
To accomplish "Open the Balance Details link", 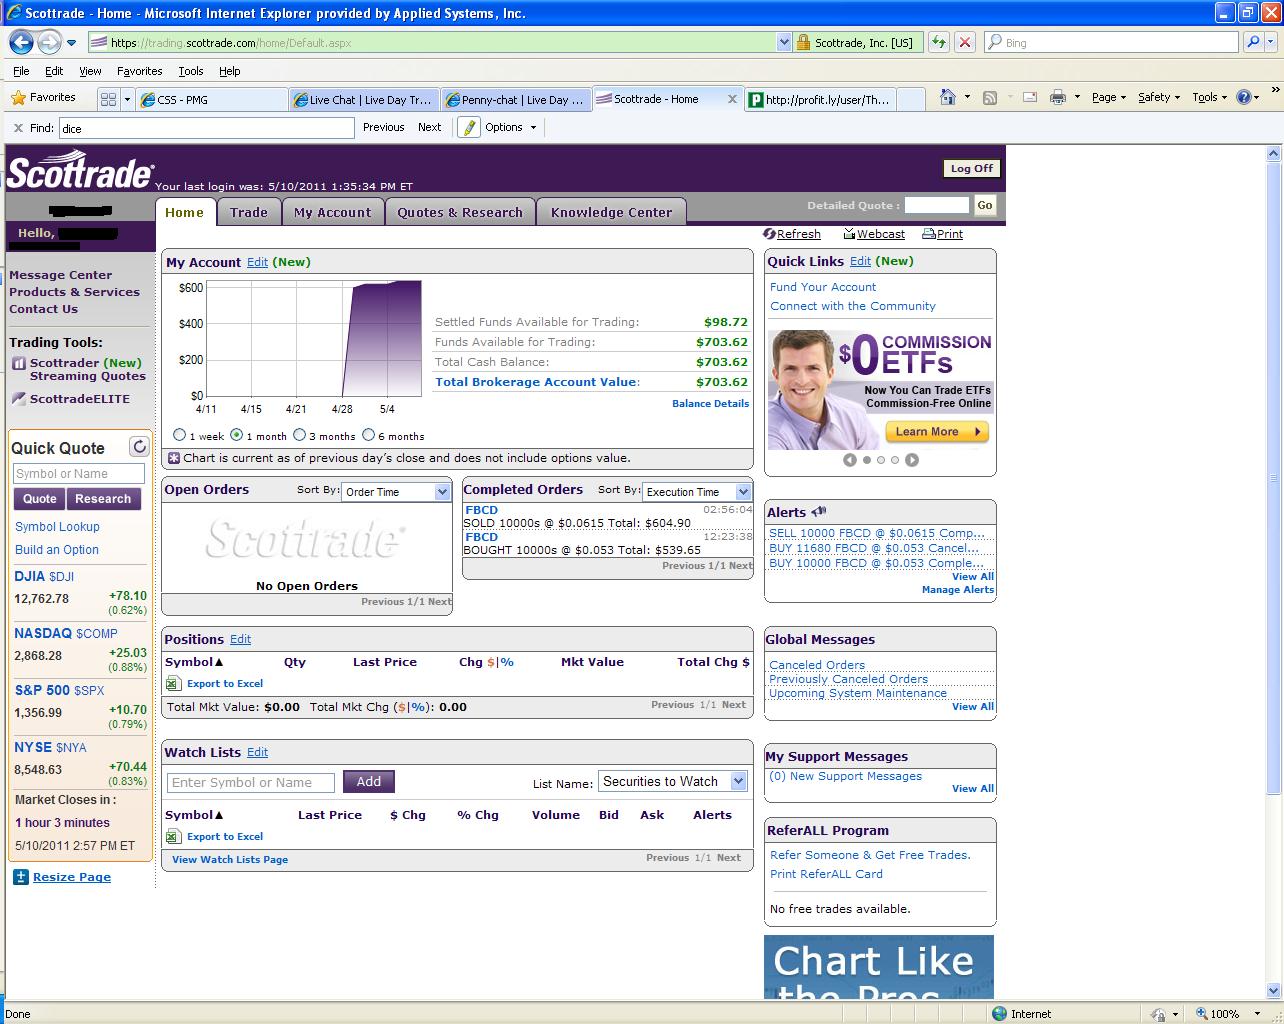I will [710, 403].
